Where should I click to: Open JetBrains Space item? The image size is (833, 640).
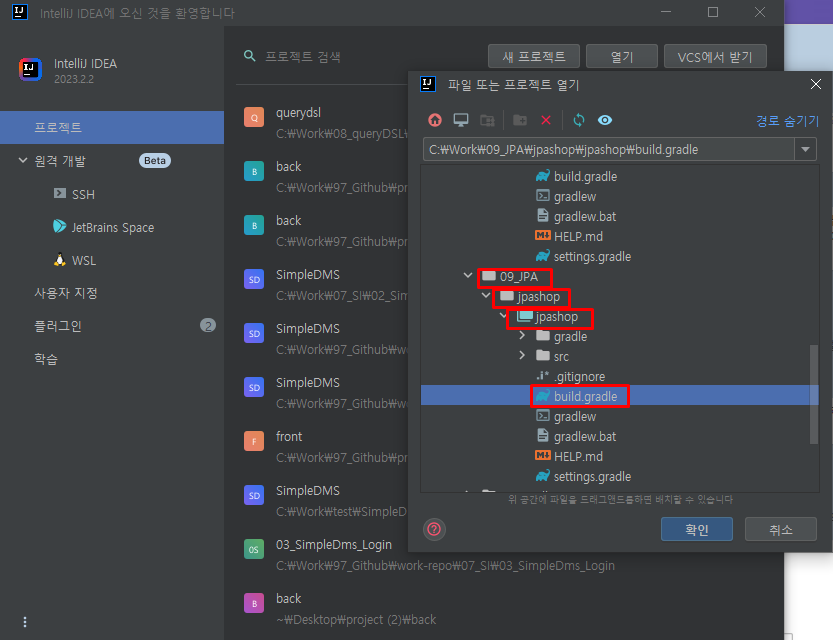[x=104, y=227]
